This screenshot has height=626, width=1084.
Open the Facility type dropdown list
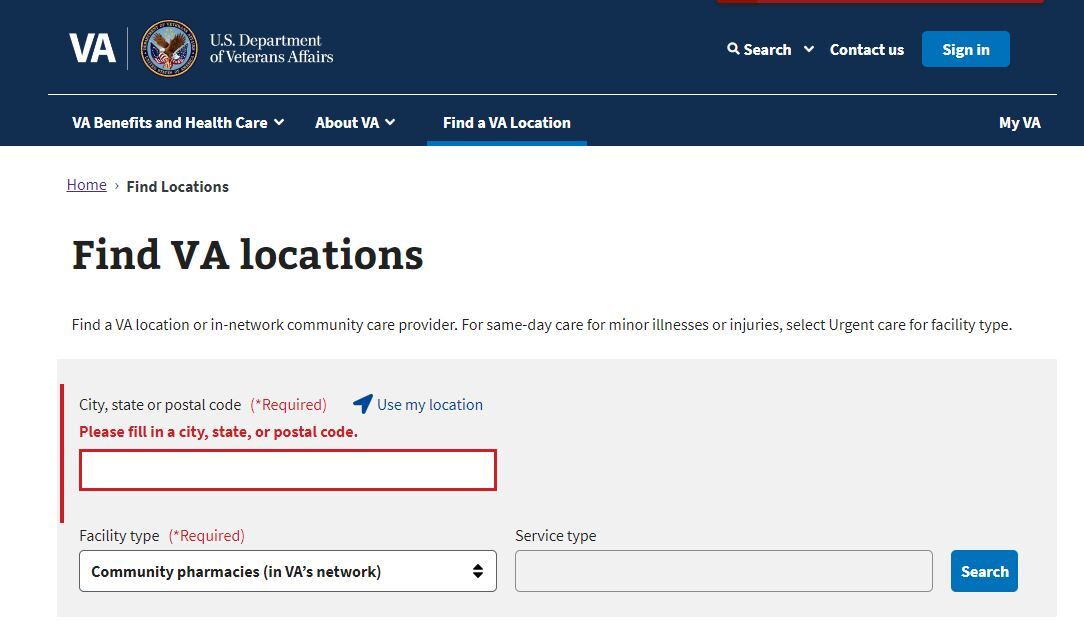(287, 571)
